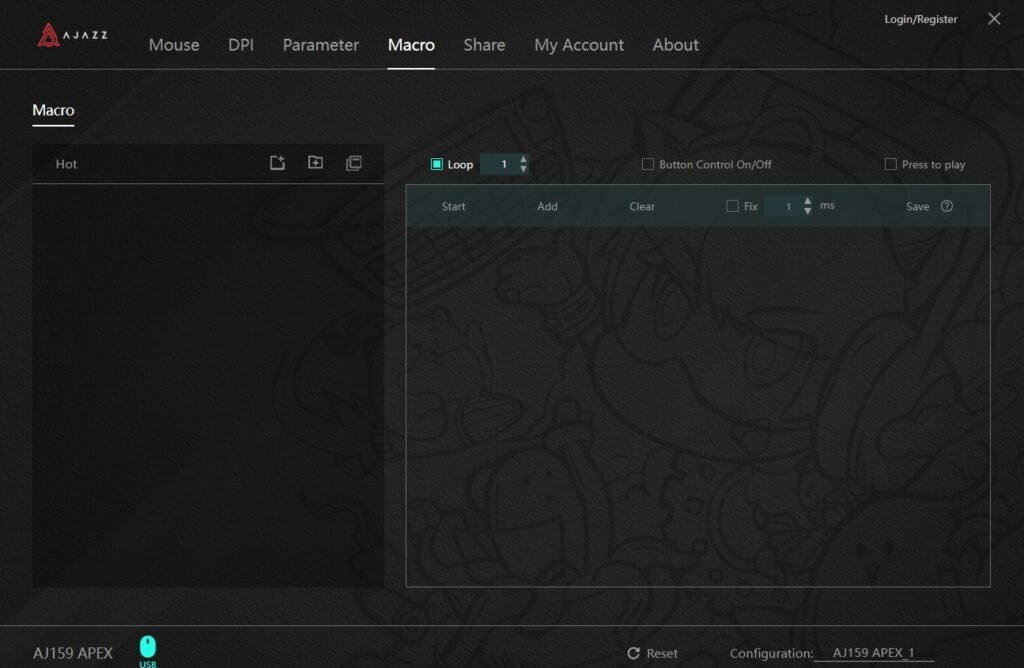Tick the Press to play checkbox
1024x668 pixels.
point(890,164)
